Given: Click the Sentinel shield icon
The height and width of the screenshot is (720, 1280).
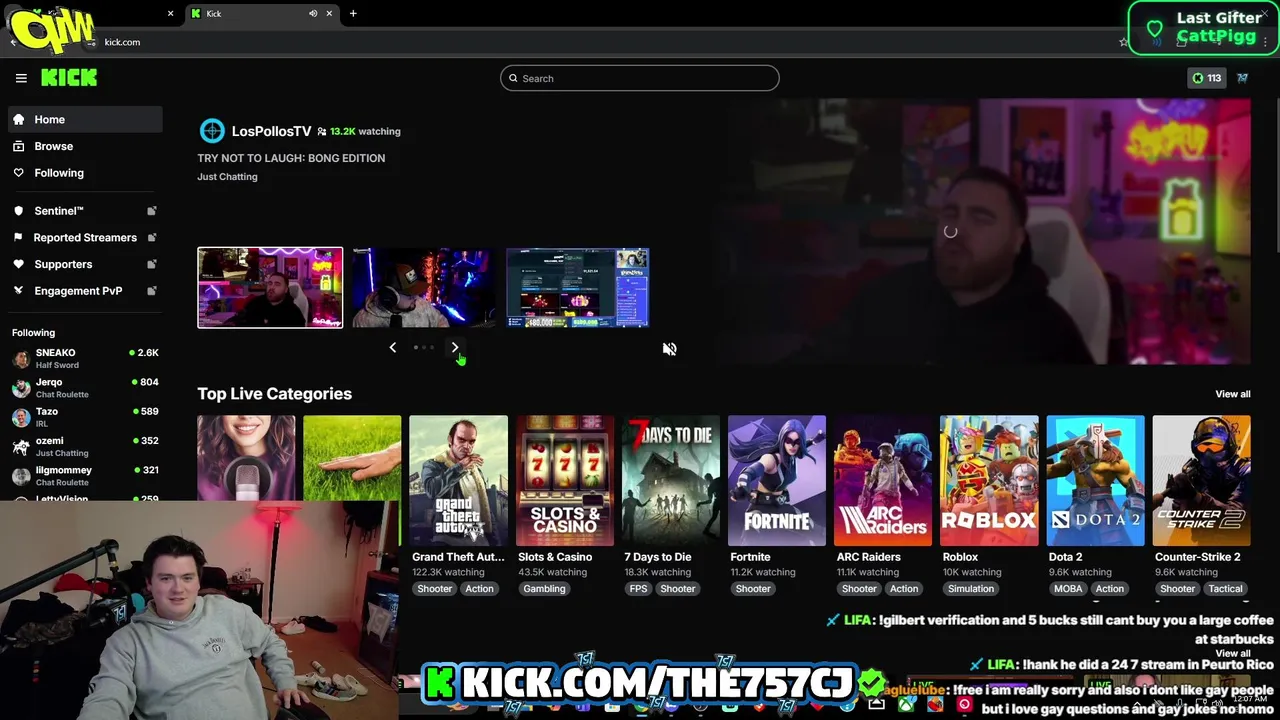Looking at the screenshot, I should 19,211.
